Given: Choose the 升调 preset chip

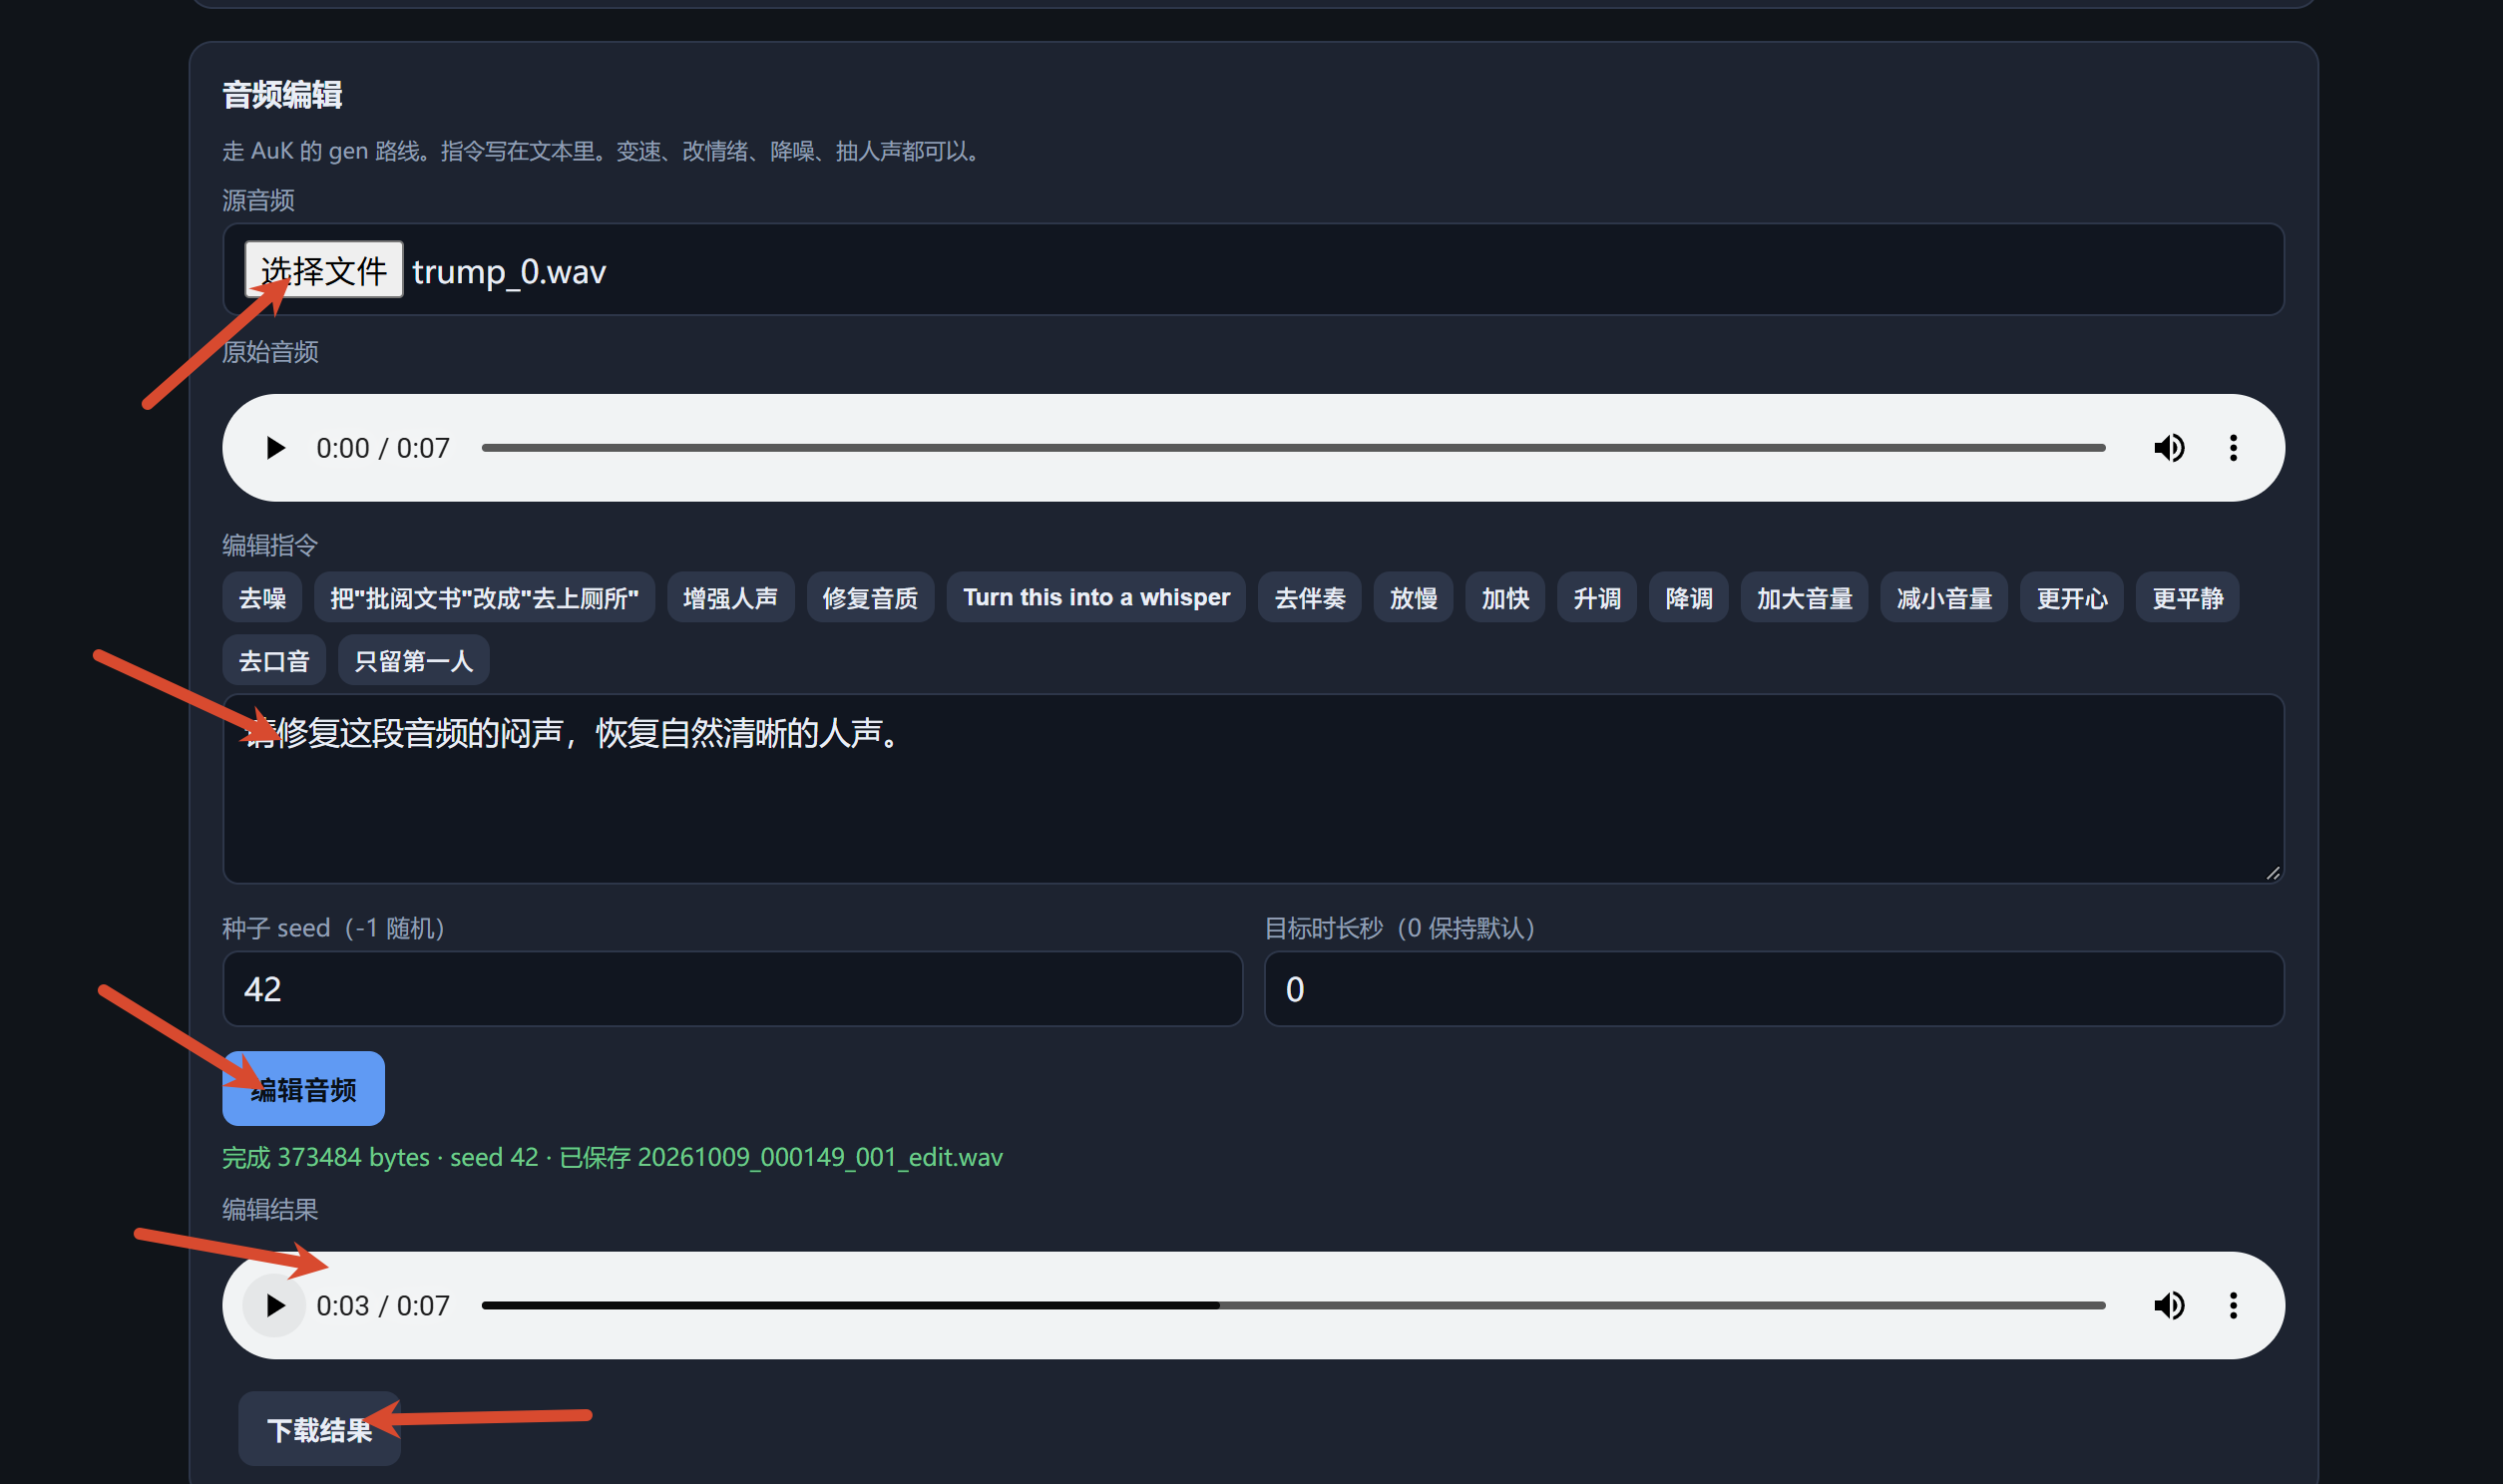Looking at the screenshot, I should pos(1597,598).
